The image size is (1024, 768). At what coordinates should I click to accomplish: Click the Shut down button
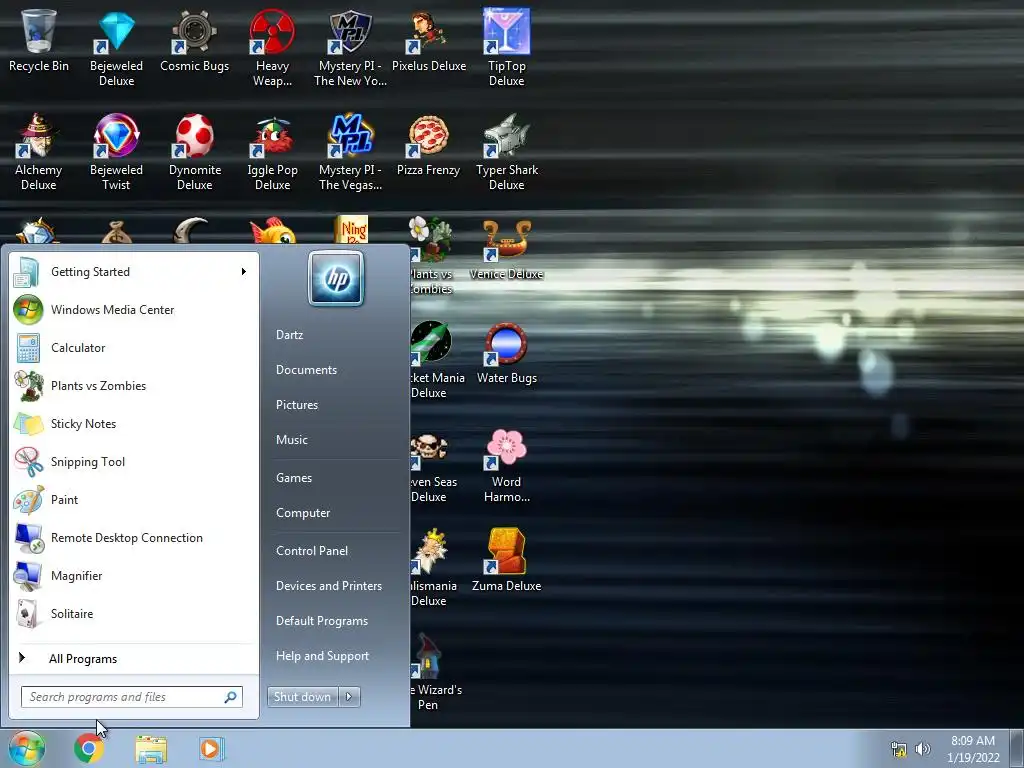pos(302,697)
